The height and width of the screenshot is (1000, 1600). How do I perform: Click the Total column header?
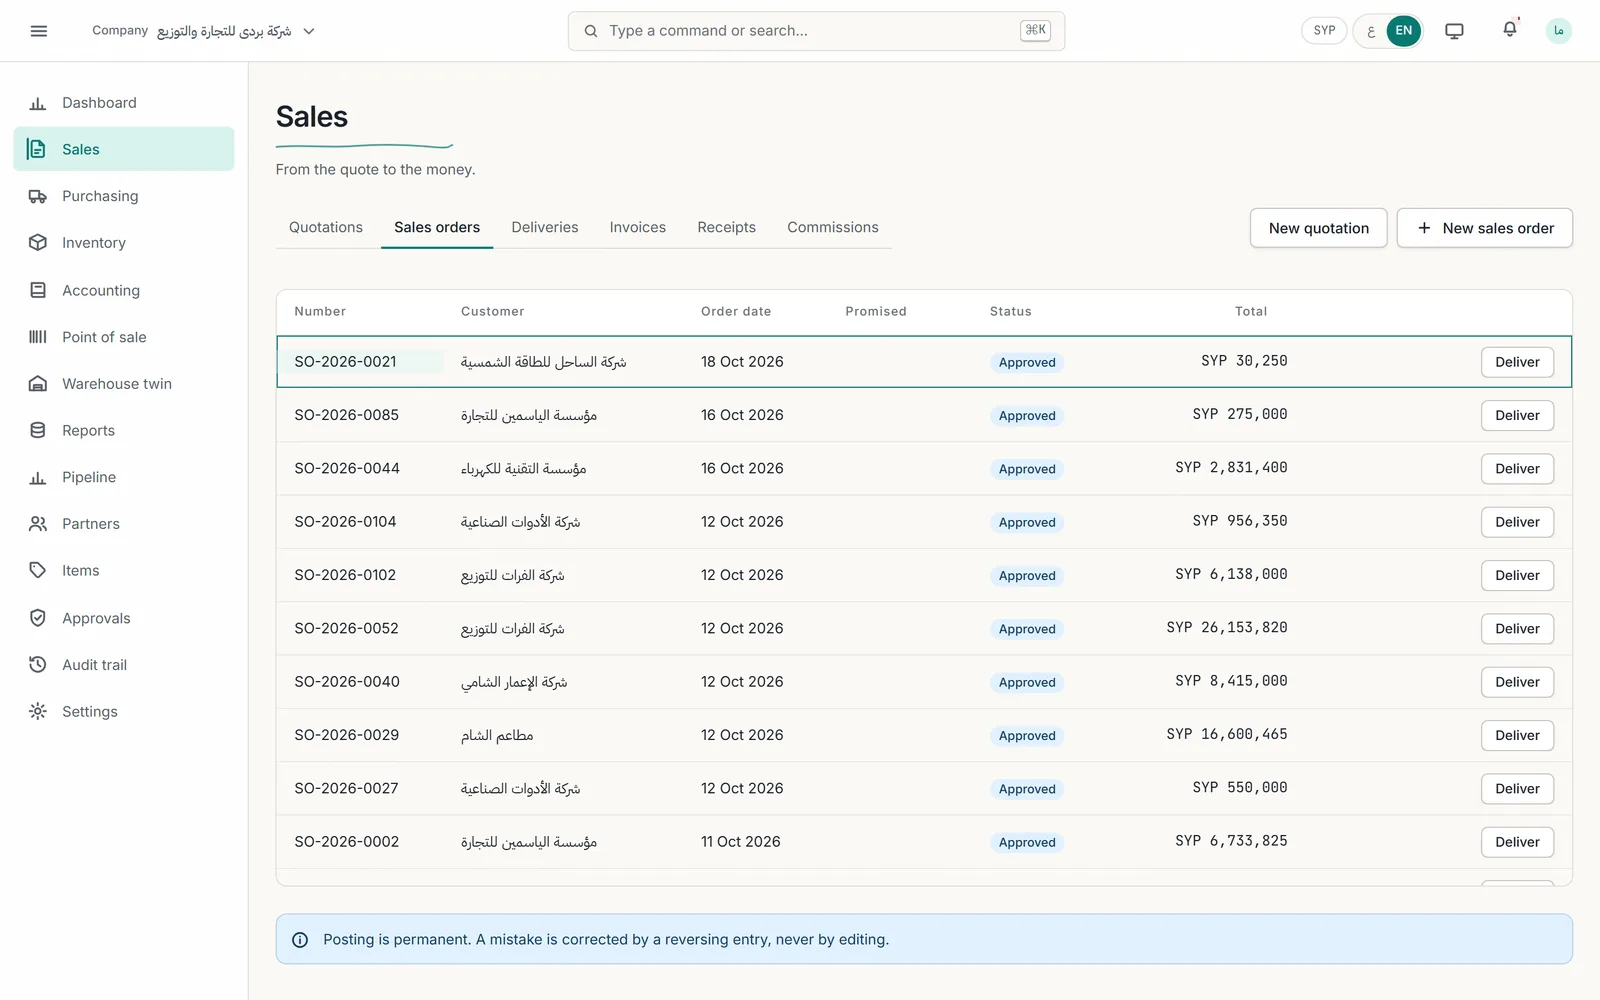tap(1251, 312)
